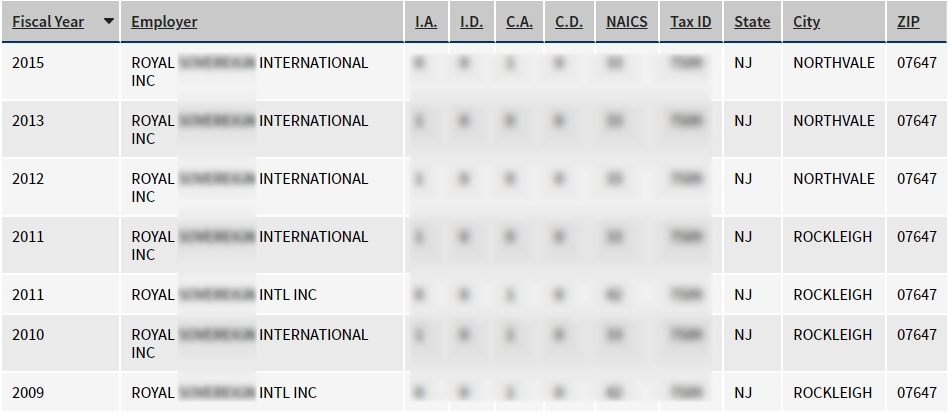Image resolution: width=949 pixels, height=414 pixels.
Task: Sort by the Tax ID column header
Action: pyautogui.click(x=690, y=22)
